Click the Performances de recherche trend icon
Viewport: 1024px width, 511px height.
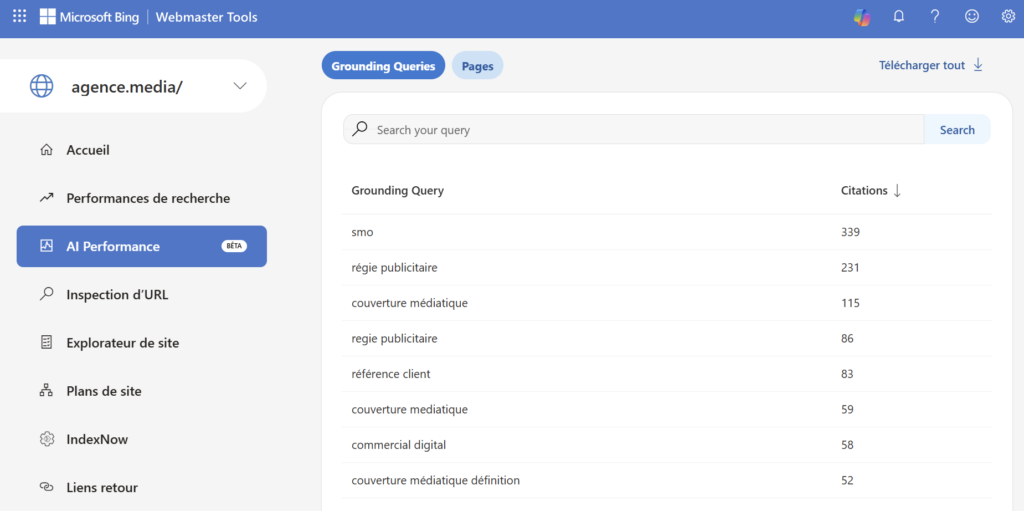pos(46,198)
